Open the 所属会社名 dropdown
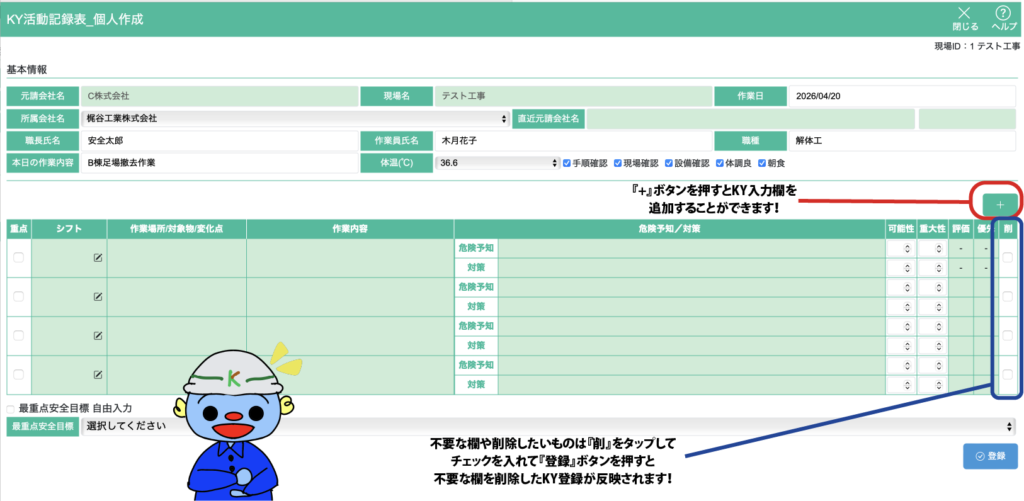Screen dimensions: 1024x501 coord(296,118)
